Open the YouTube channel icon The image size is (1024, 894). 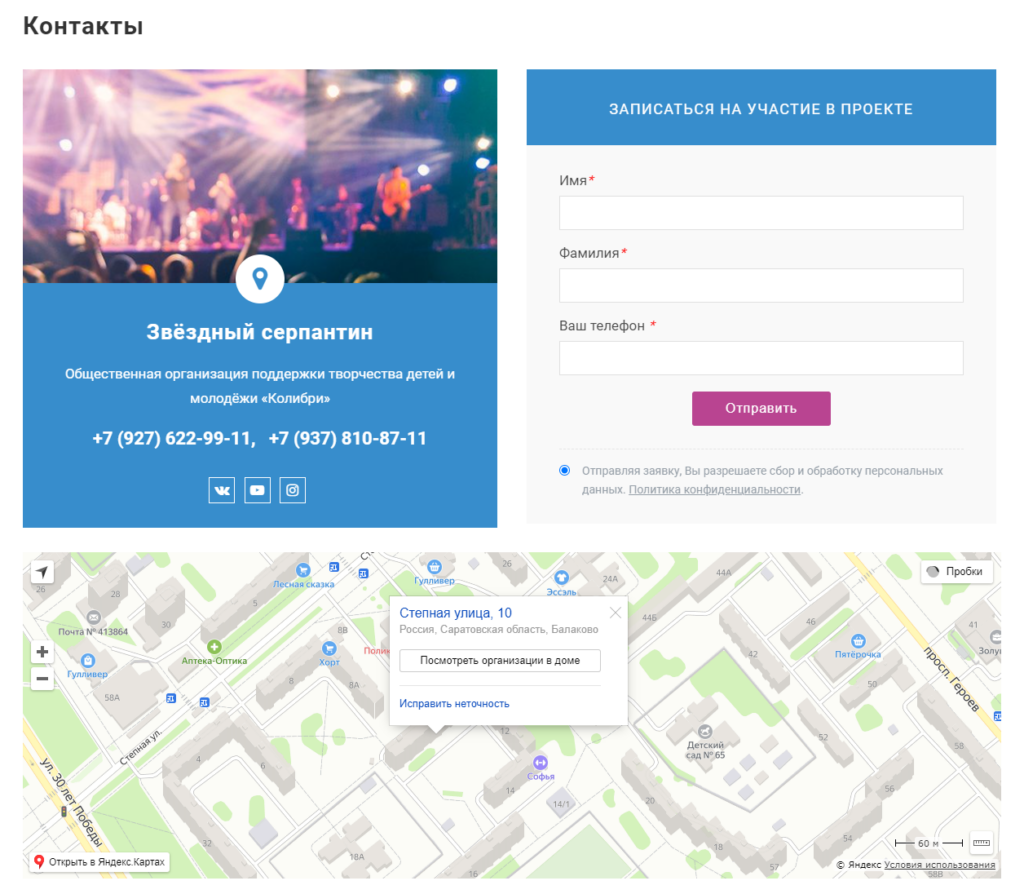[x=257, y=490]
